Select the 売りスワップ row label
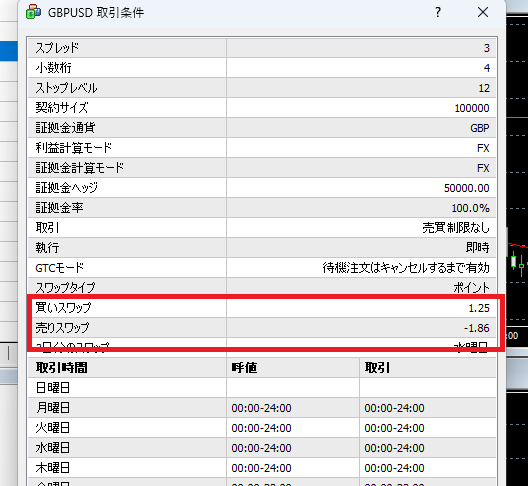Image resolution: width=528 pixels, height=486 pixels. 63,328
